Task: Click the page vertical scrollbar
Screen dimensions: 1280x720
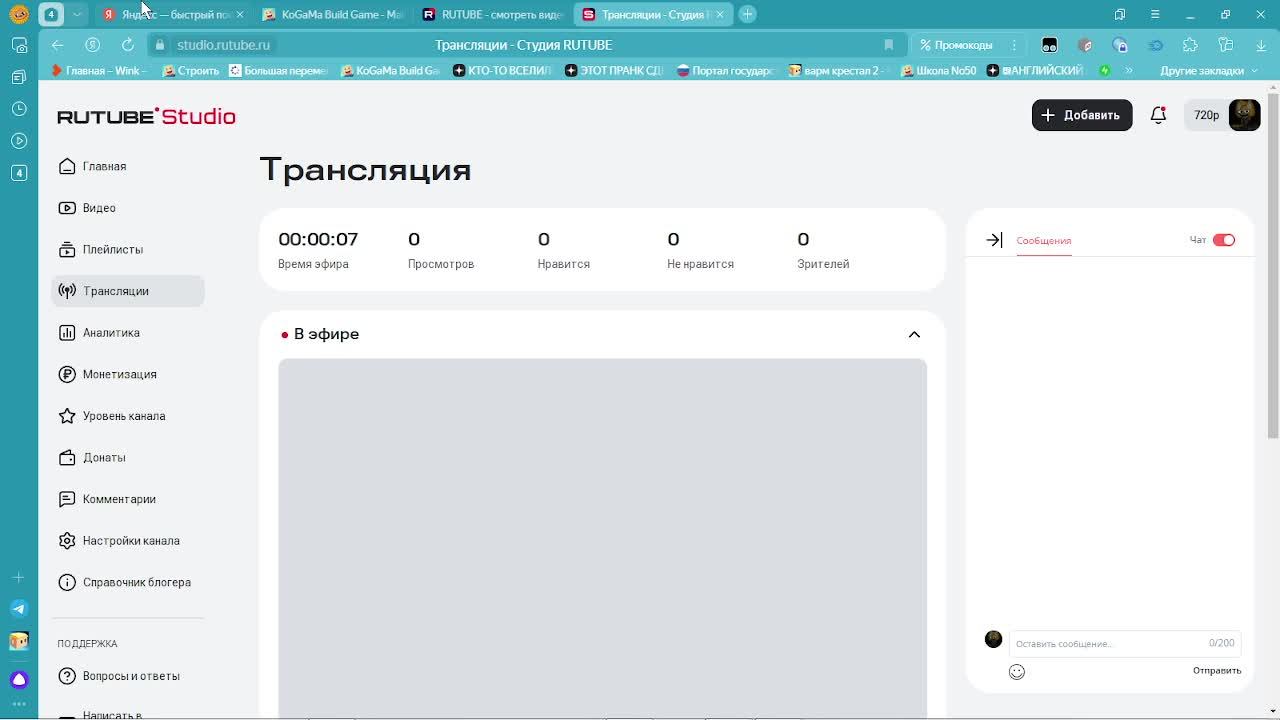Action: pos(1273,265)
